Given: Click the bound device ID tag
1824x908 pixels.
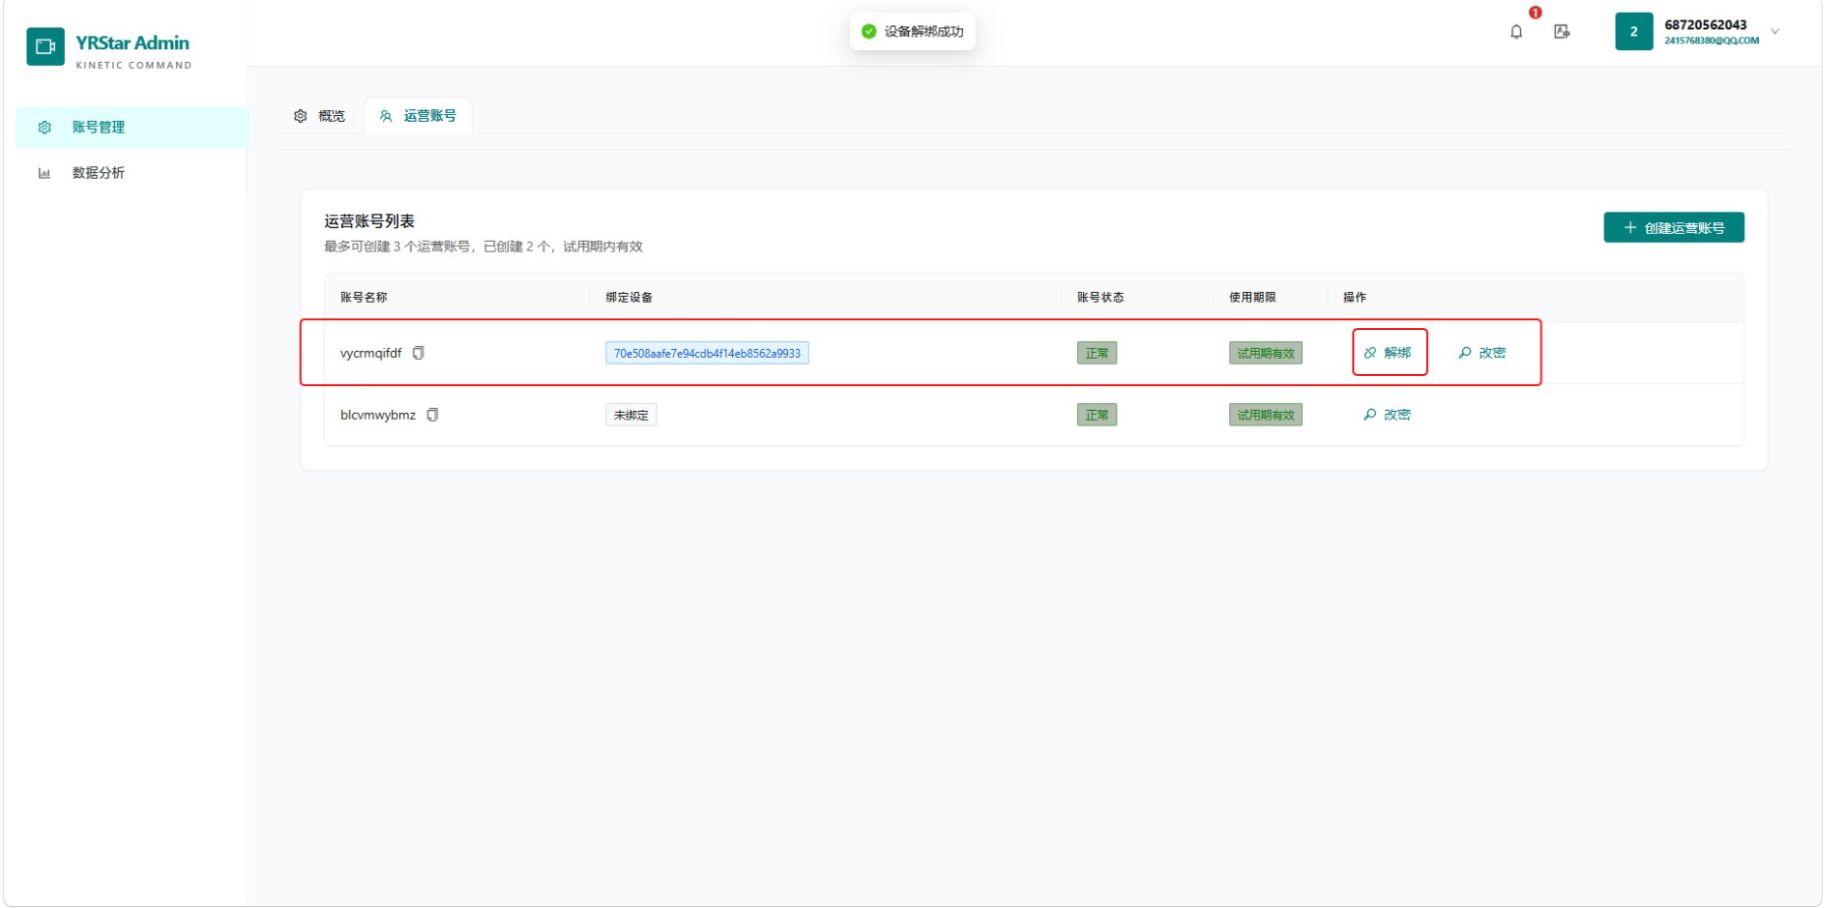Looking at the screenshot, I should 707,353.
